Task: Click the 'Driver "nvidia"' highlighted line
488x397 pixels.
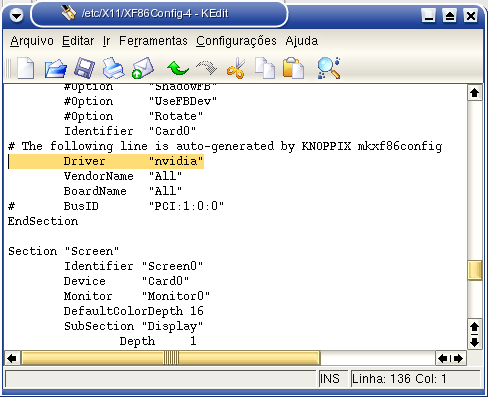Action: (x=106, y=161)
